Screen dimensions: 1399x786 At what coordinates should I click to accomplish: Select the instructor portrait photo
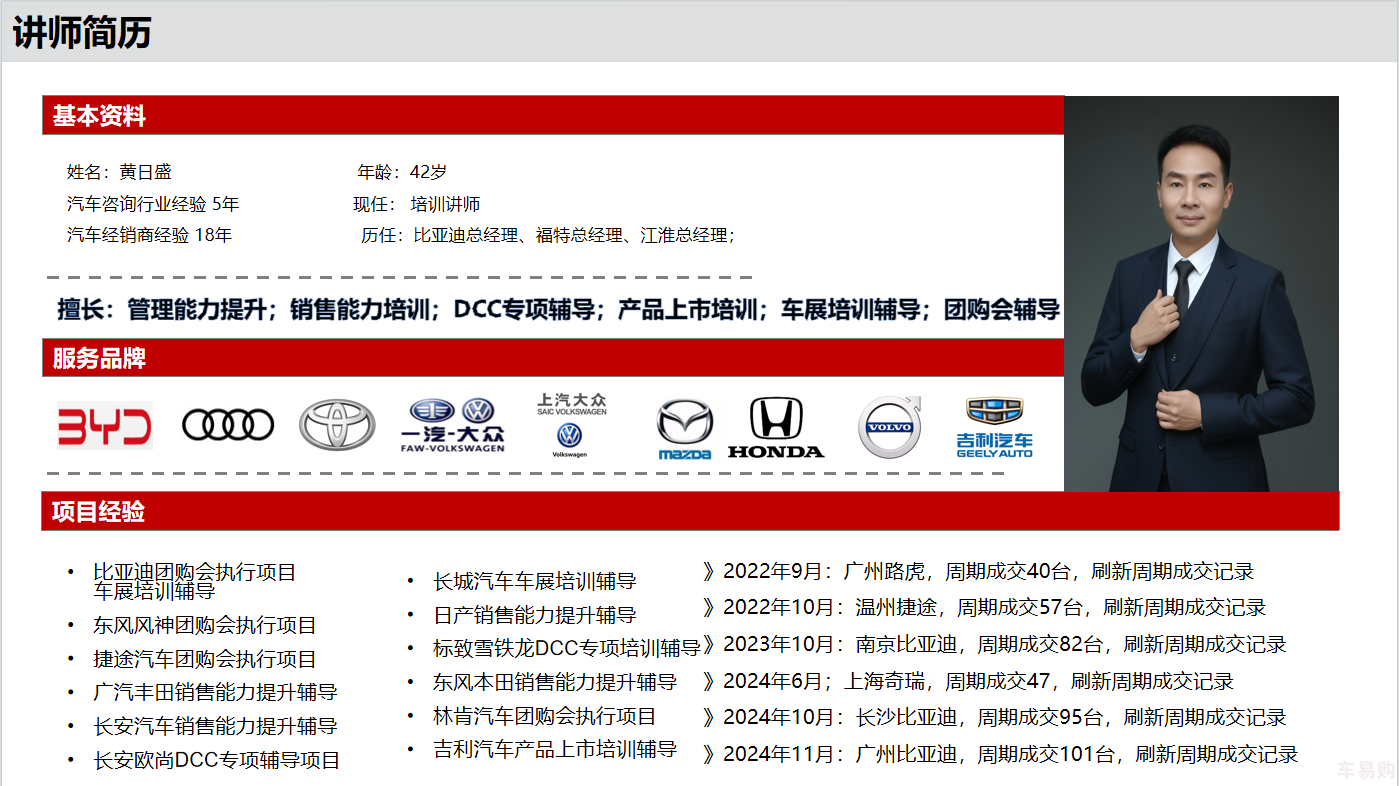coord(1201,294)
